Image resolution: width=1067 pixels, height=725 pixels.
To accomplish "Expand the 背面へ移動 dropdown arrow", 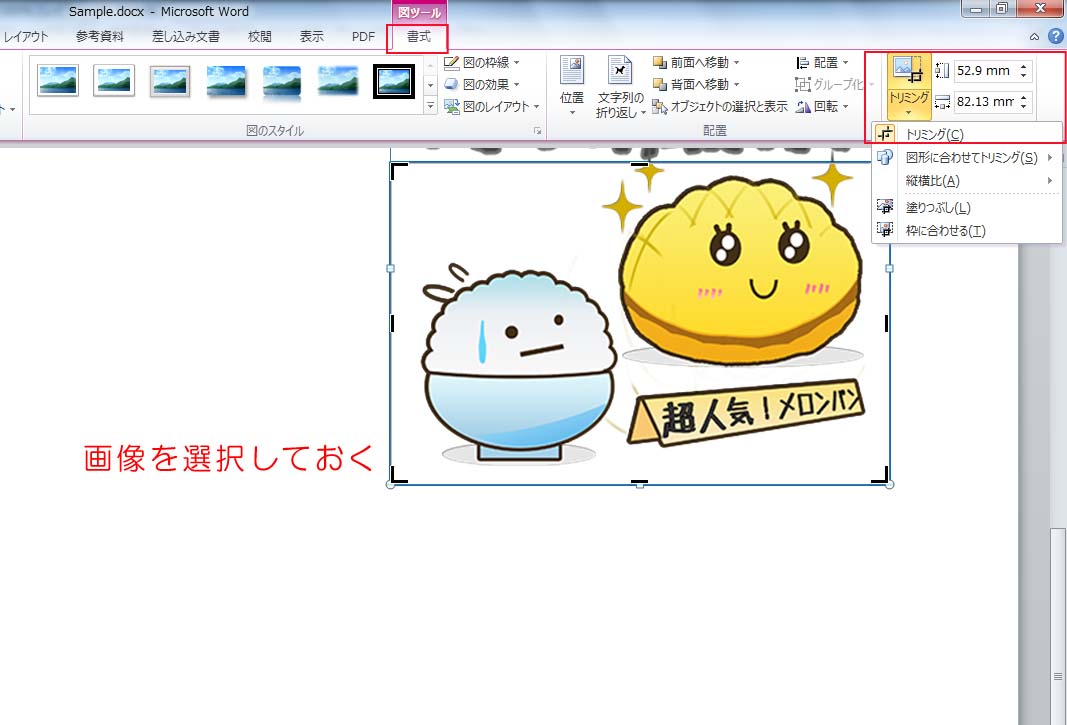I will click(x=736, y=84).
